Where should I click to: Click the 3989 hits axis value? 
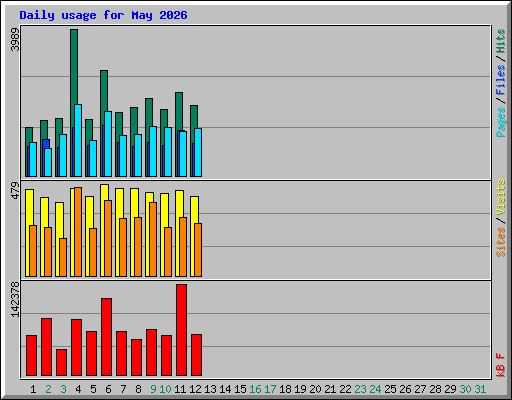point(15,39)
